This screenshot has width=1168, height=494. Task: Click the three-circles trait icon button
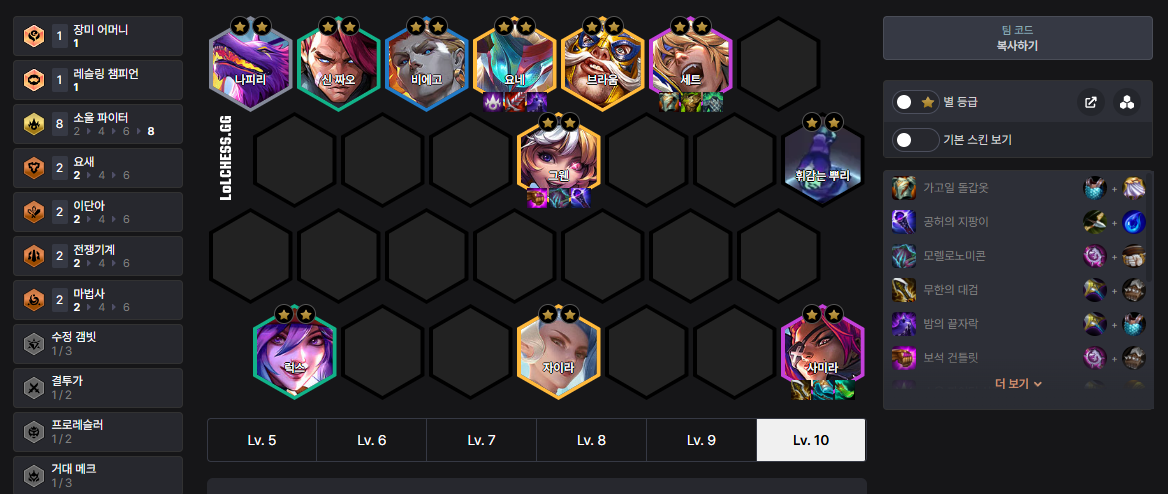click(x=1127, y=102)
